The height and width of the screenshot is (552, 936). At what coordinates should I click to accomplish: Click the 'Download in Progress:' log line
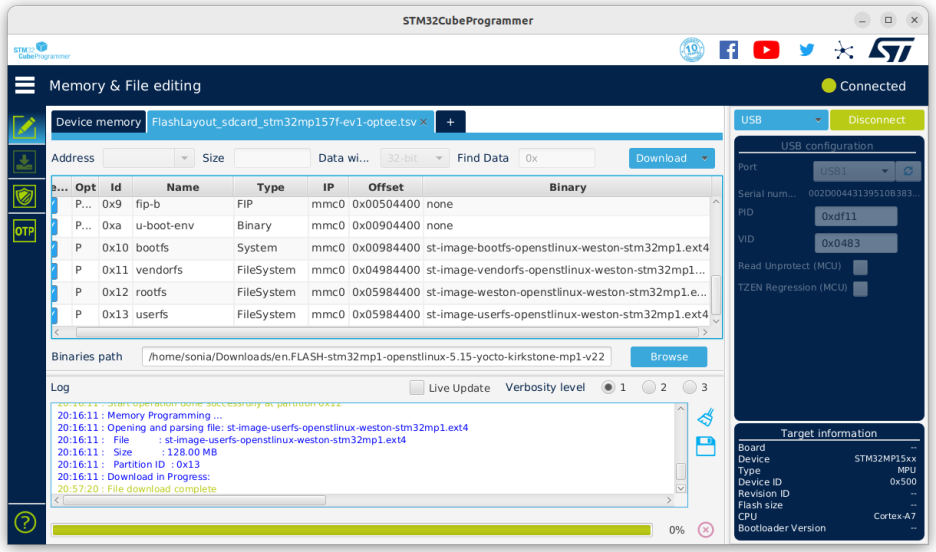pos(134,476)
